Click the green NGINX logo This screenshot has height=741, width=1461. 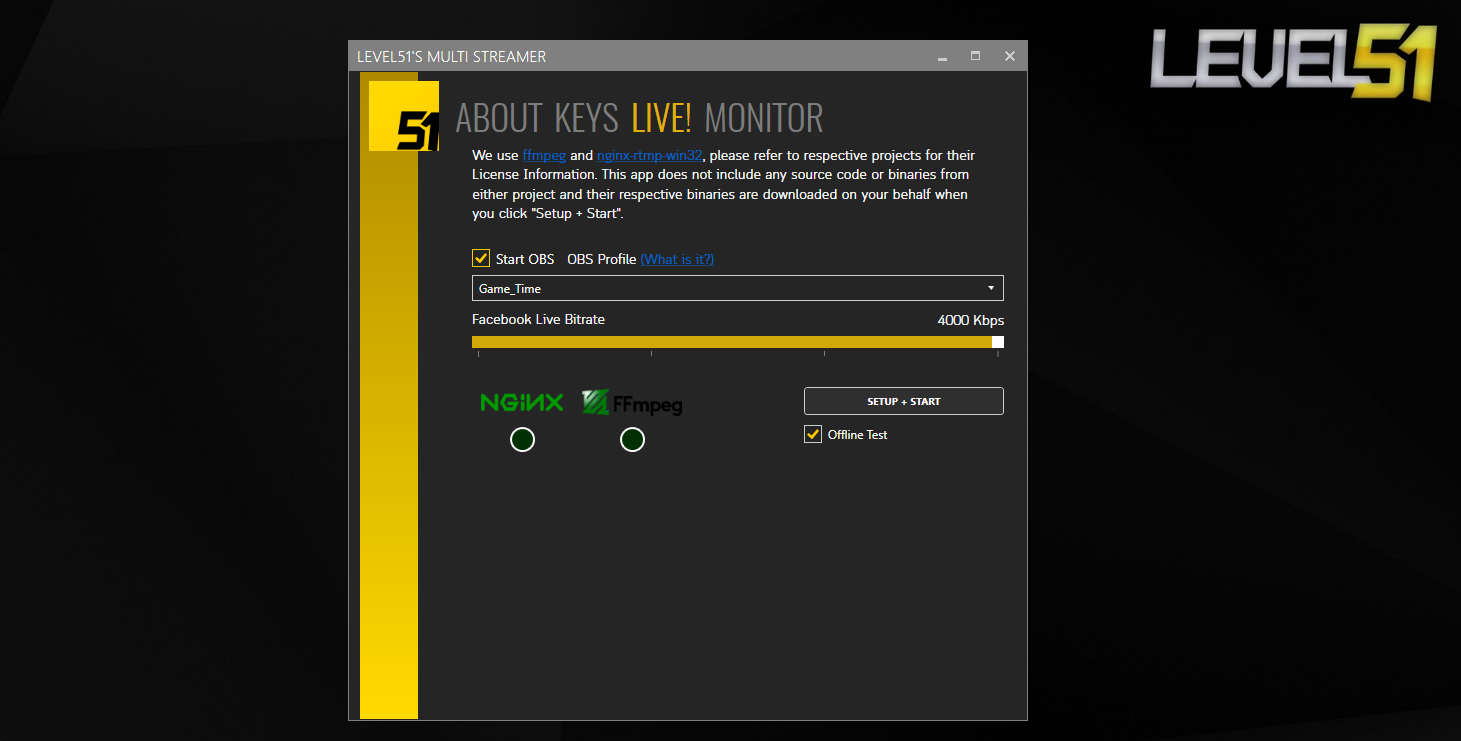coord(522,402)
